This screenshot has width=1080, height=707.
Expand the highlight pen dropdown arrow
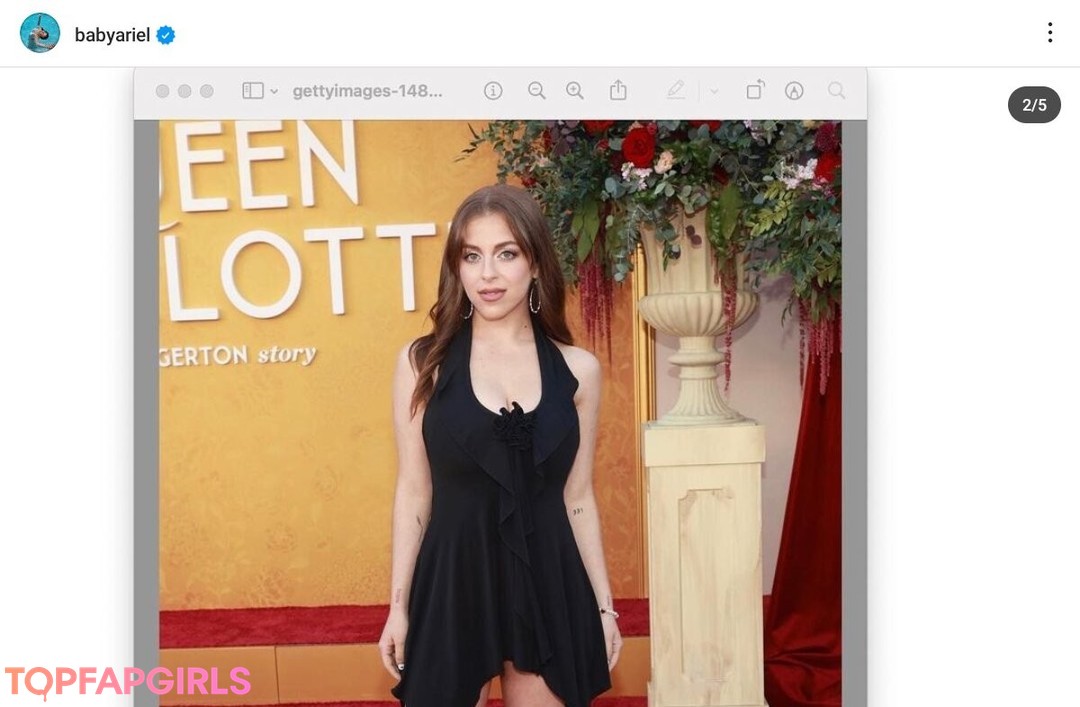point(714,92)
